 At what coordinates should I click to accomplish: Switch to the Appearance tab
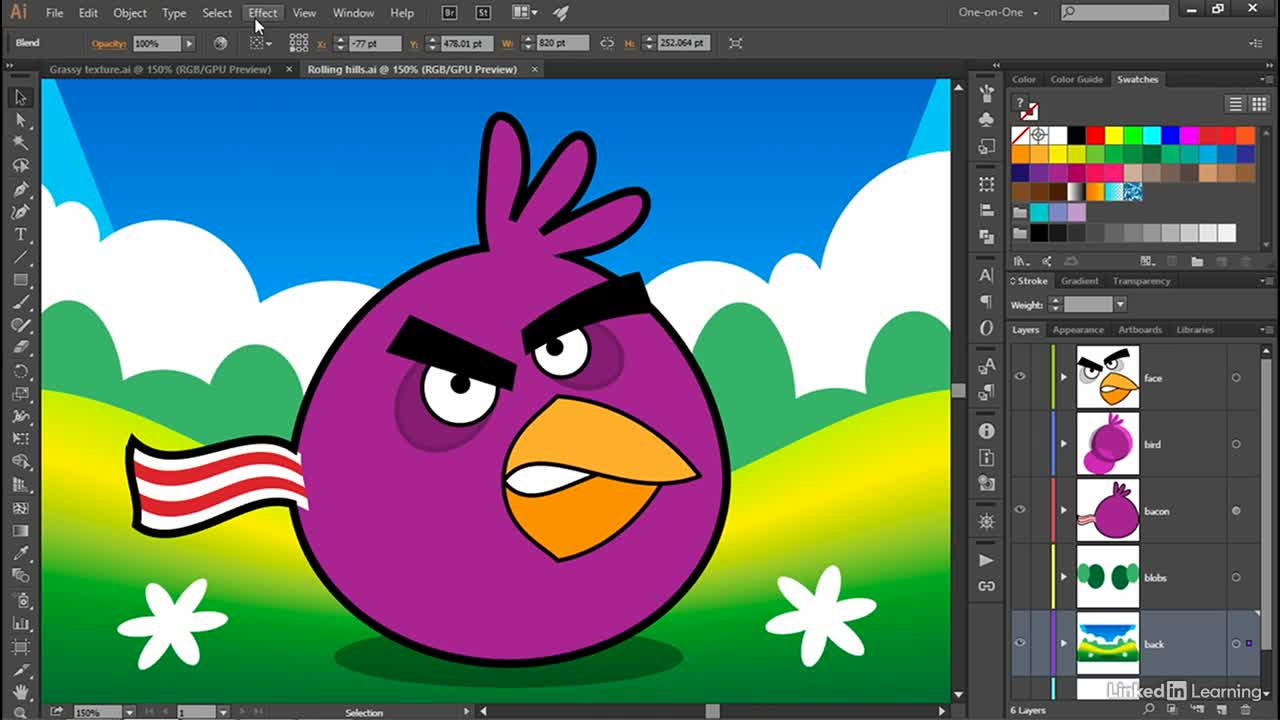coord(1078,330)
